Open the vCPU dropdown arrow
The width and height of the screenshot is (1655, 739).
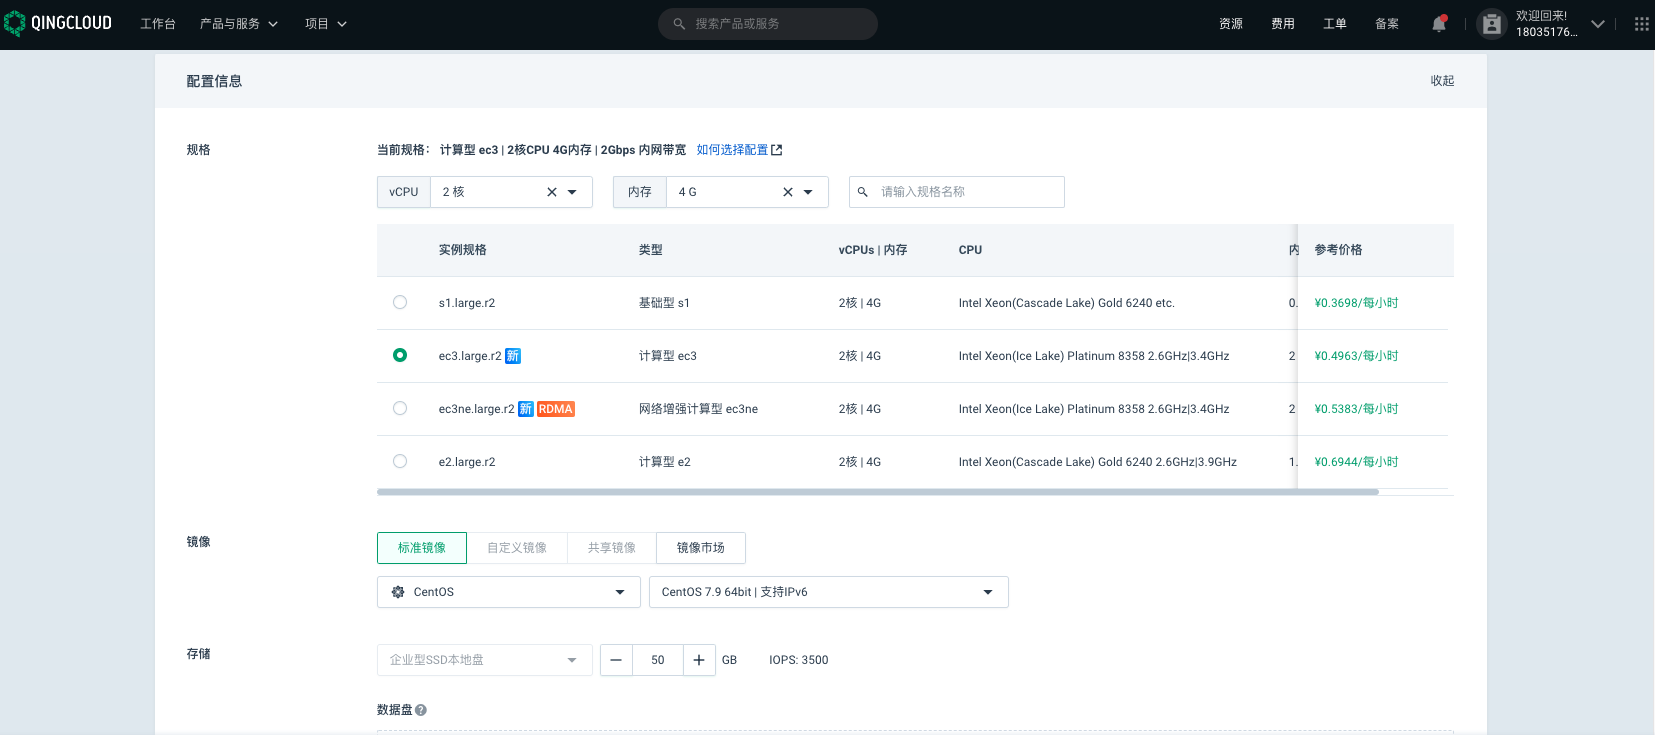(x=572, y=192)
